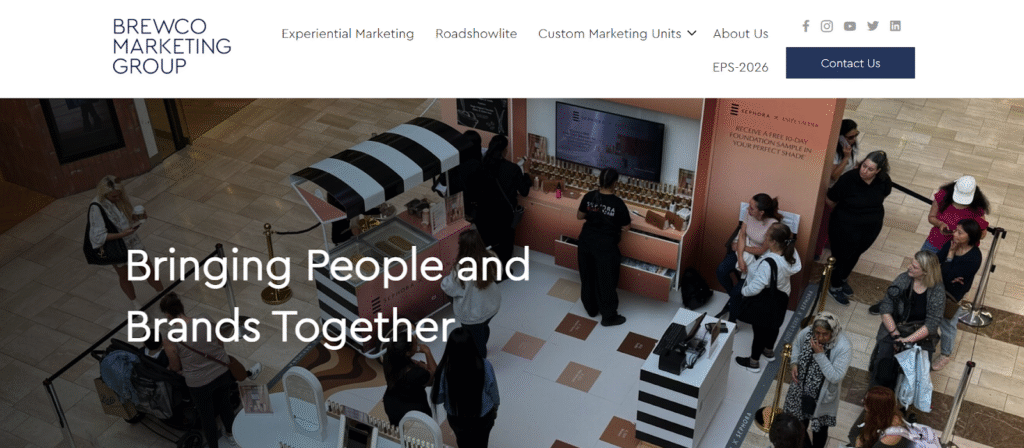The width and height of the screenshot is (1024, 448).
Task: Visit the About Us page
Action: [x=741, y=33]
